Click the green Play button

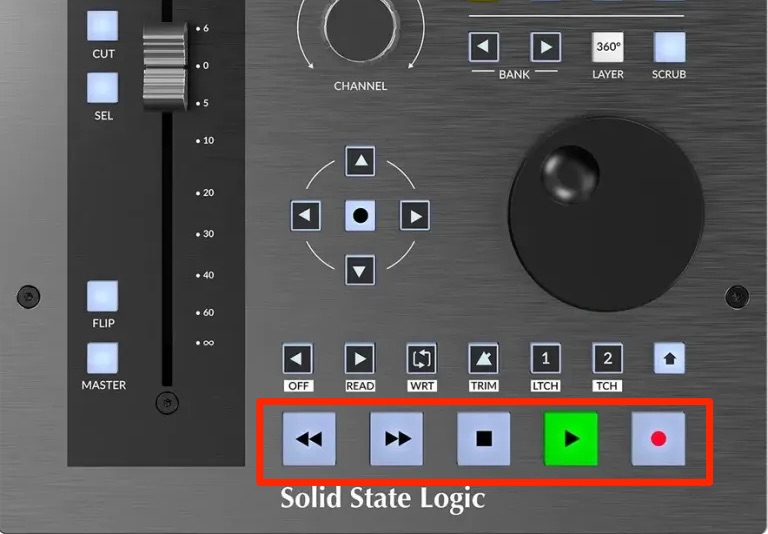click(571, 438)
